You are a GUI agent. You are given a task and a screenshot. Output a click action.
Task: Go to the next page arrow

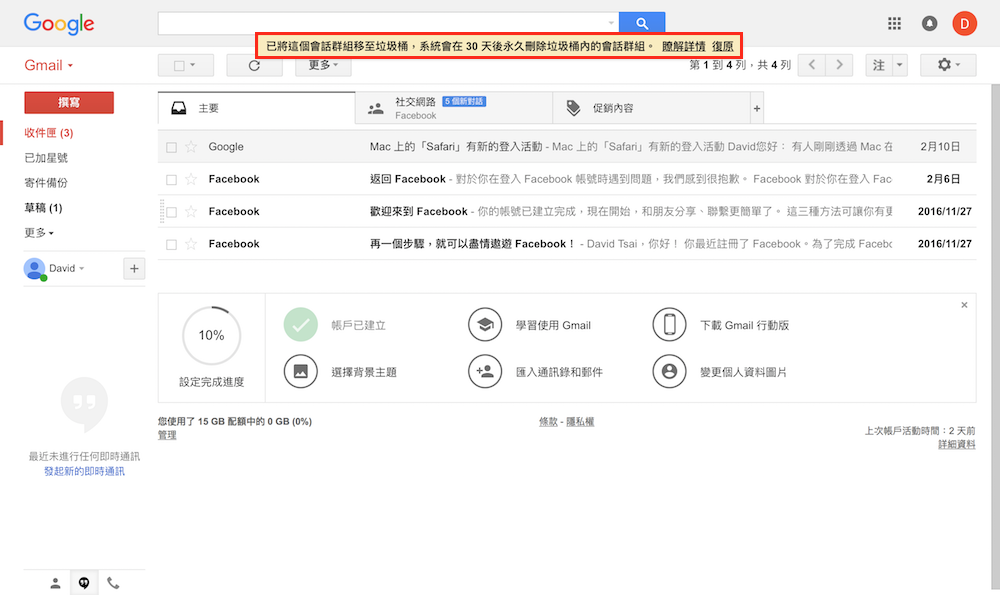[840, 65]
